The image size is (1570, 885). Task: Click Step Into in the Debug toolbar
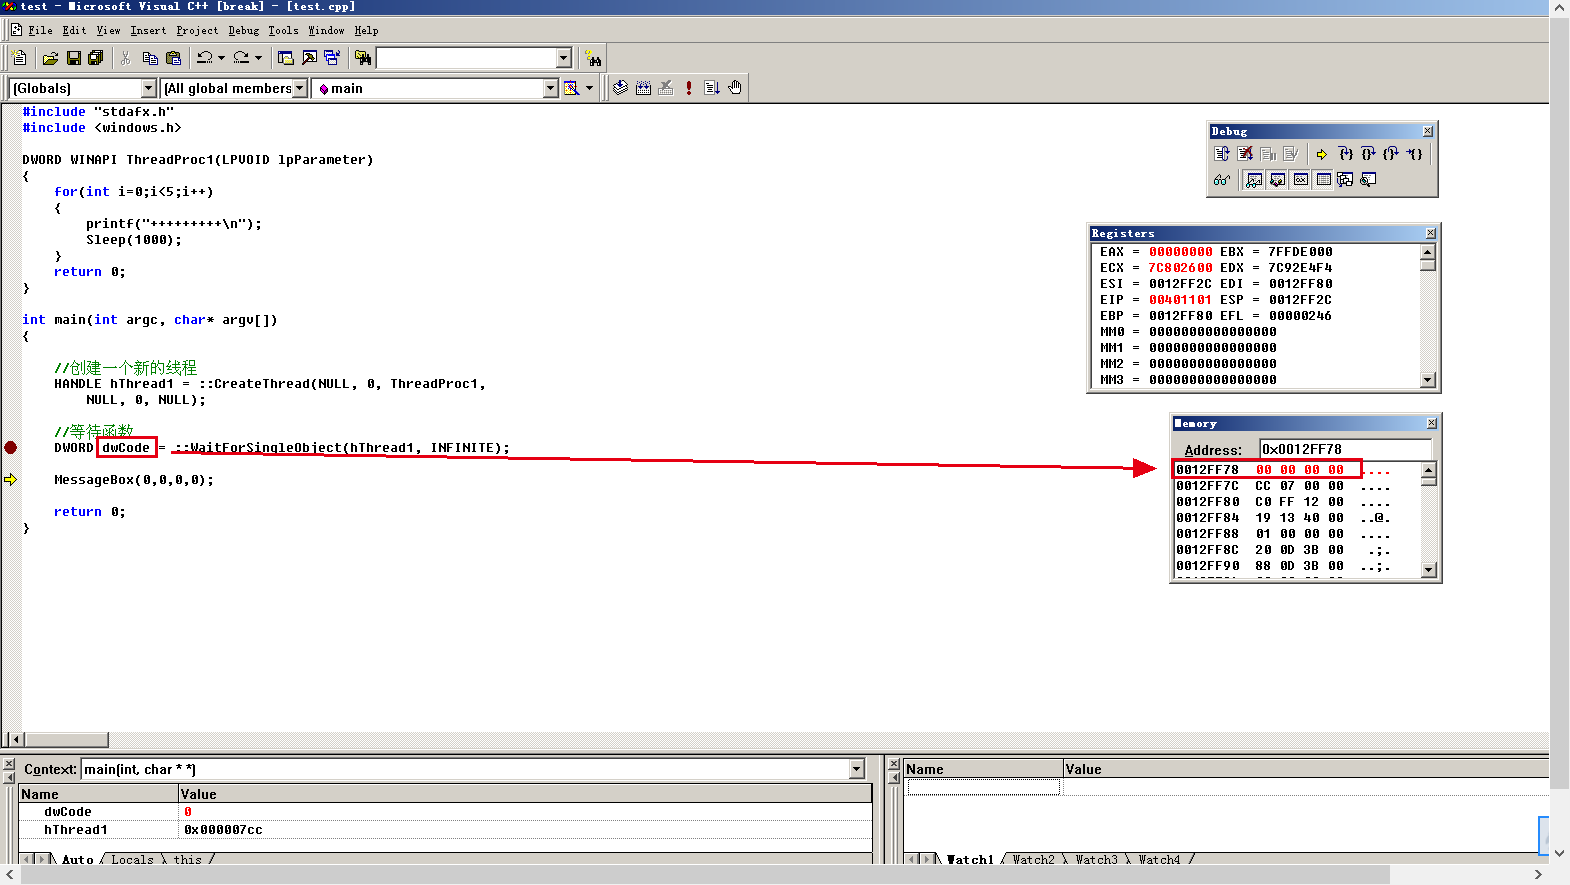(x=1345, y=154)
